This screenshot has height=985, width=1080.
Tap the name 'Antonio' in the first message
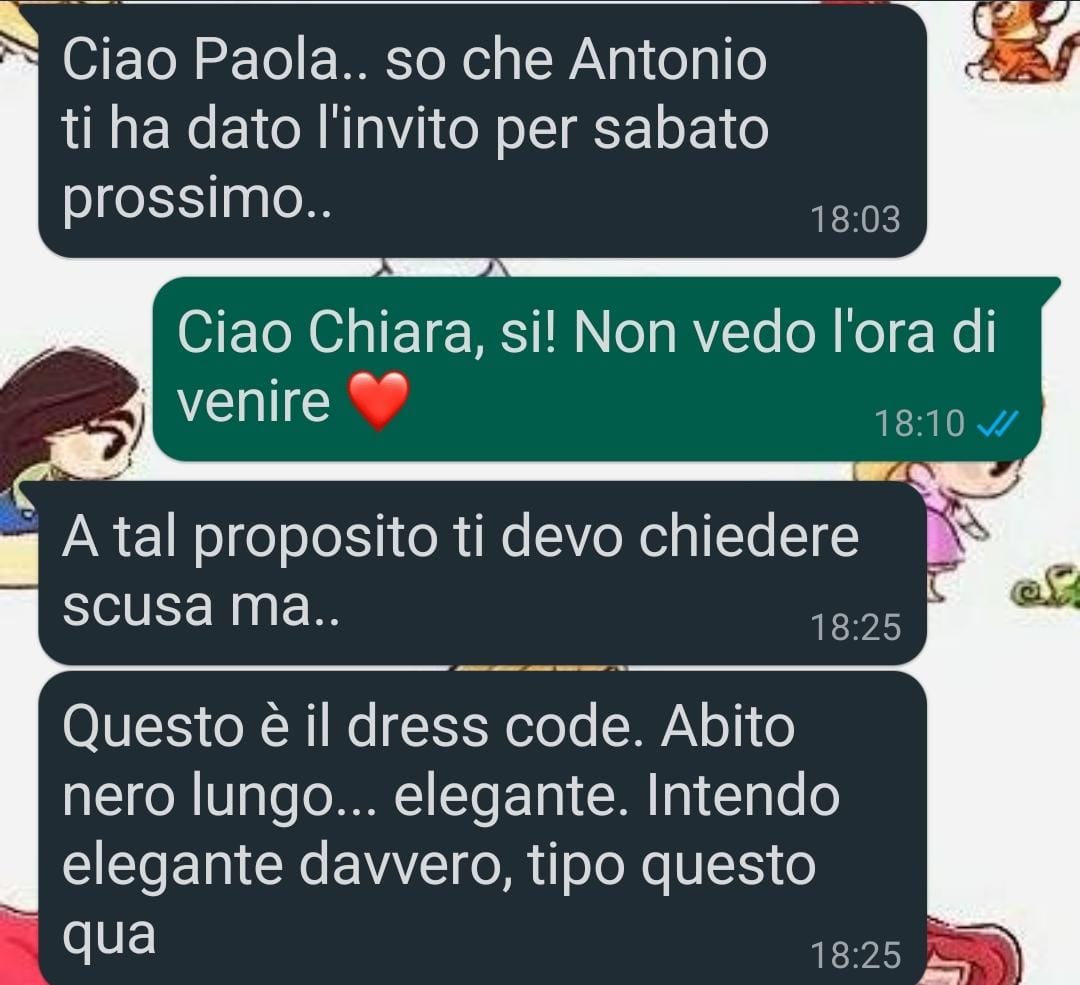click(668, 60)
